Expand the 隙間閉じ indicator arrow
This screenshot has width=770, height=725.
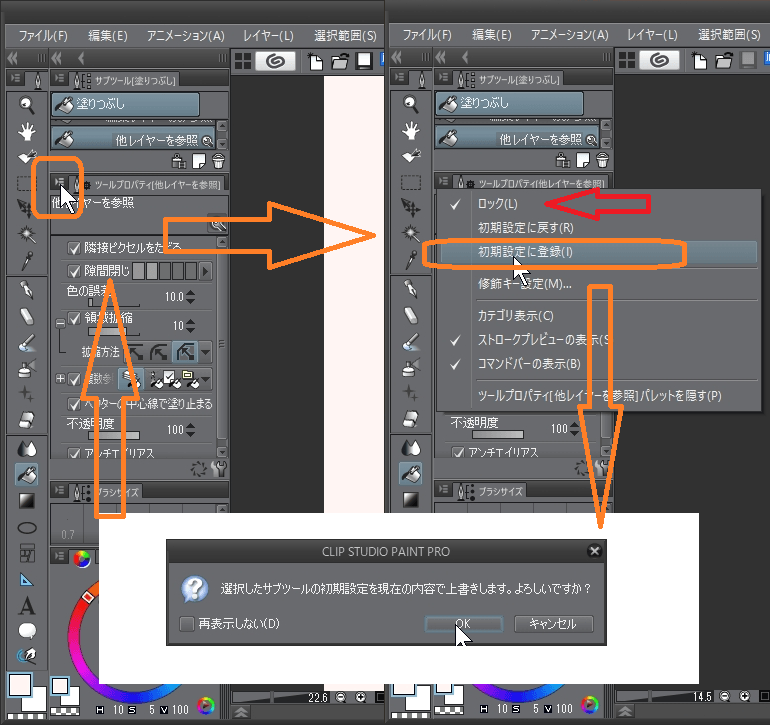[x=205, y=271]
